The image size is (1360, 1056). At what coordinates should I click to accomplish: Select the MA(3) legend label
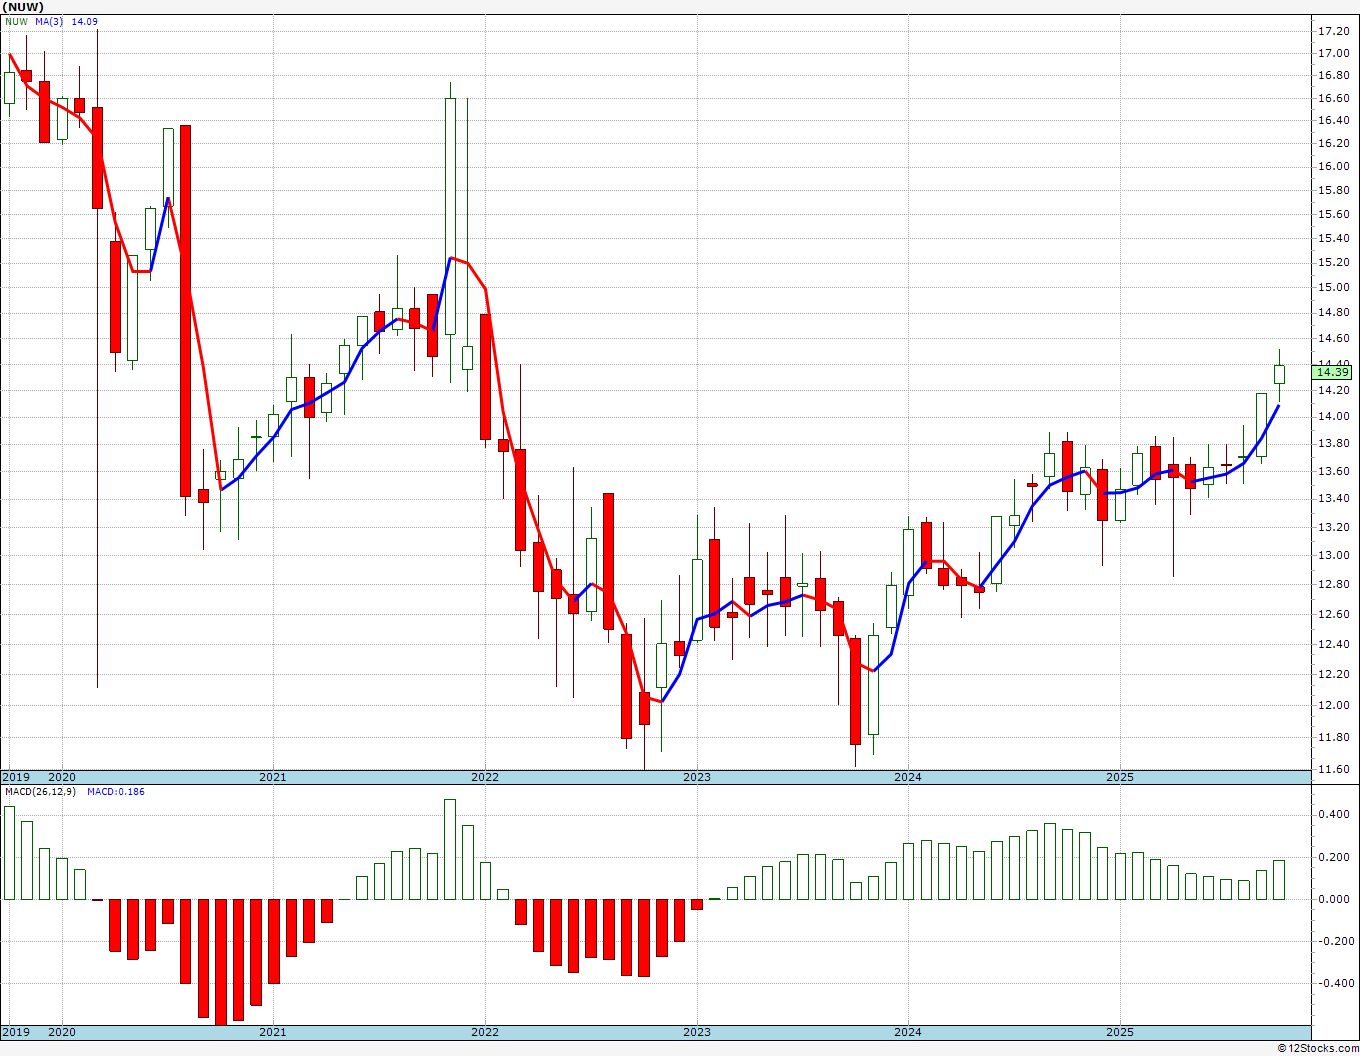point(51,21)
